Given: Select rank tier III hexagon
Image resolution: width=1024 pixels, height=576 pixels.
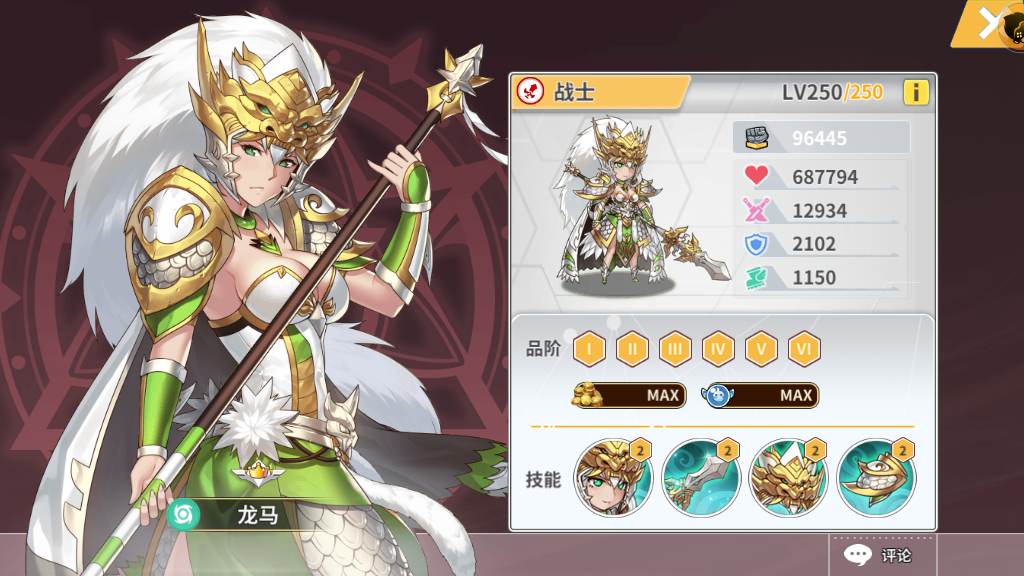Looking at the screenshot, I should pyautogui.click(x=675, y=349).
